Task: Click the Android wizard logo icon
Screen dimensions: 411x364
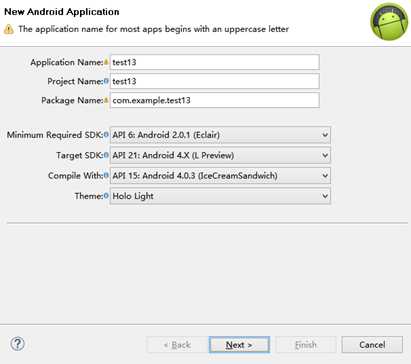Action: [x=389, y=21]
